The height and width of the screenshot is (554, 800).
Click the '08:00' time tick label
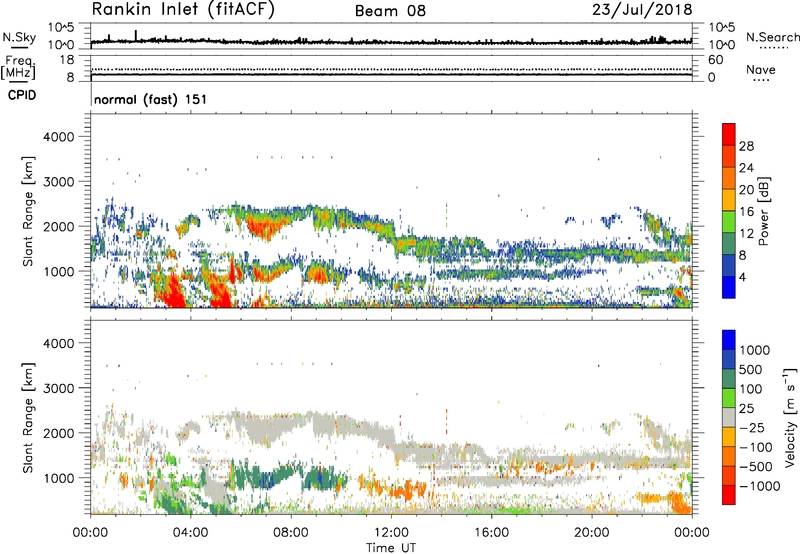291,533
